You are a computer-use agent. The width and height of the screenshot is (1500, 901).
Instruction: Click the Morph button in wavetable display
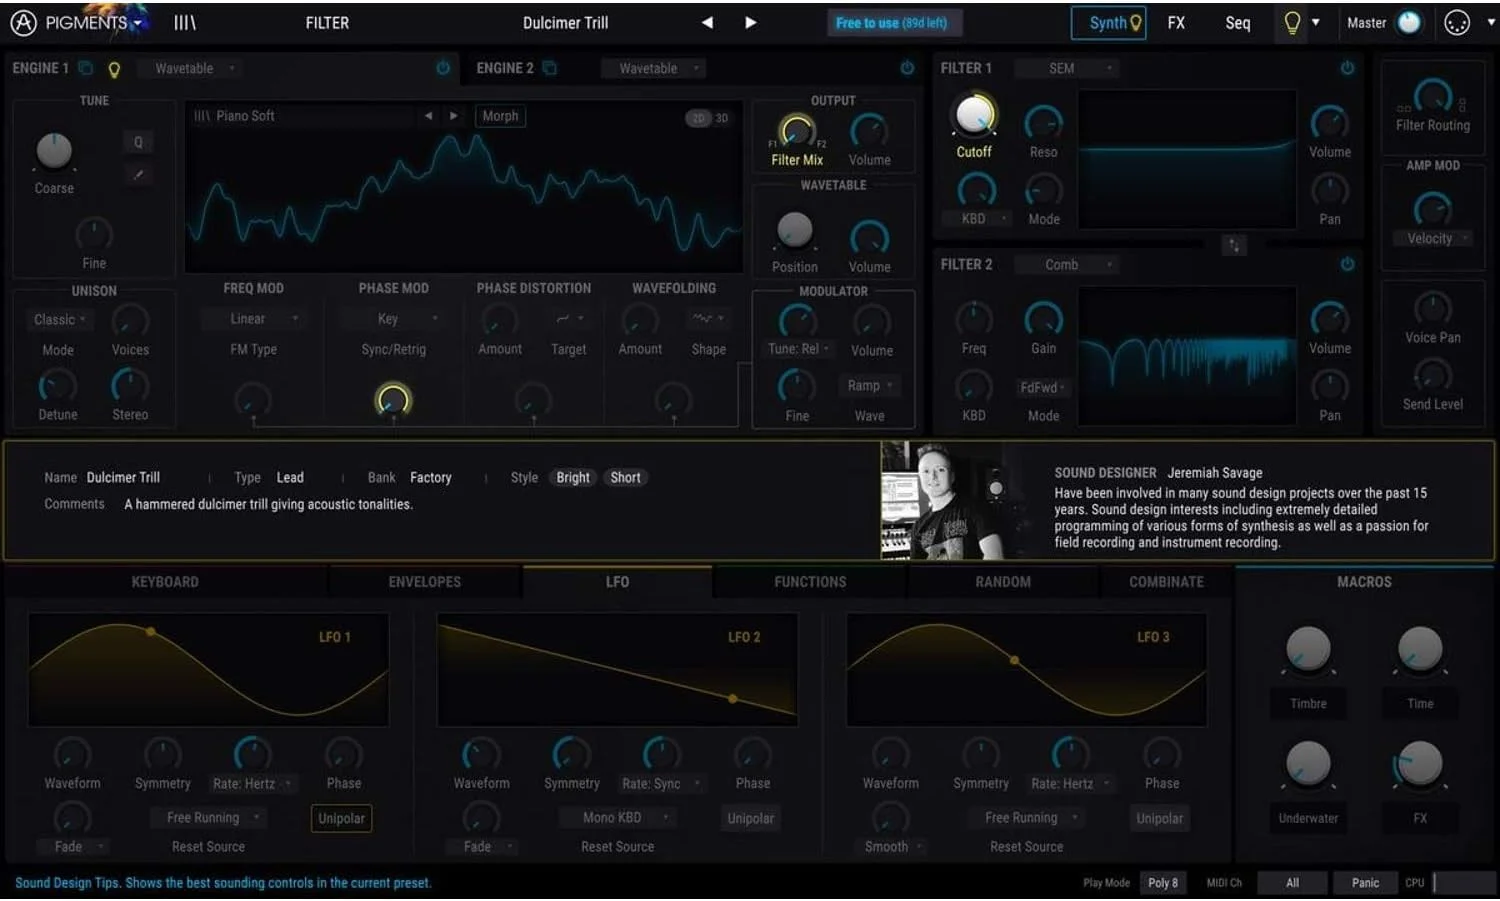(x=500, y=116)
